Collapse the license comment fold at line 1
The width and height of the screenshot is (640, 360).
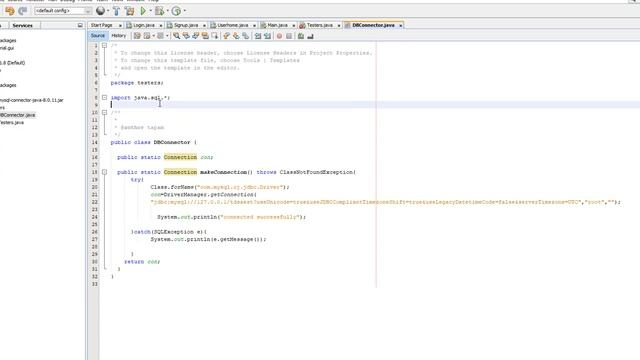(x=104, y=45)
